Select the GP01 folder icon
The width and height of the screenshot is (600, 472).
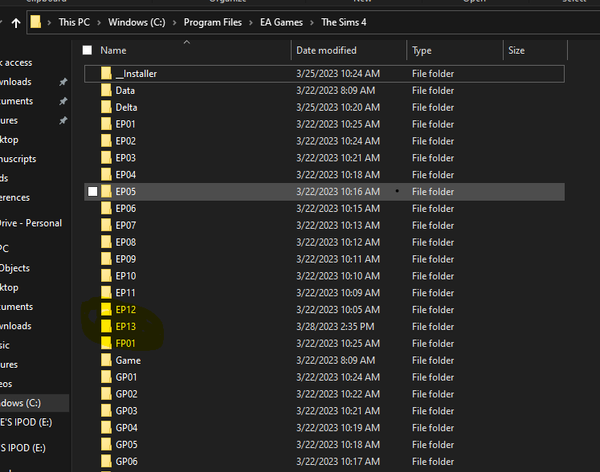(106, 377)
